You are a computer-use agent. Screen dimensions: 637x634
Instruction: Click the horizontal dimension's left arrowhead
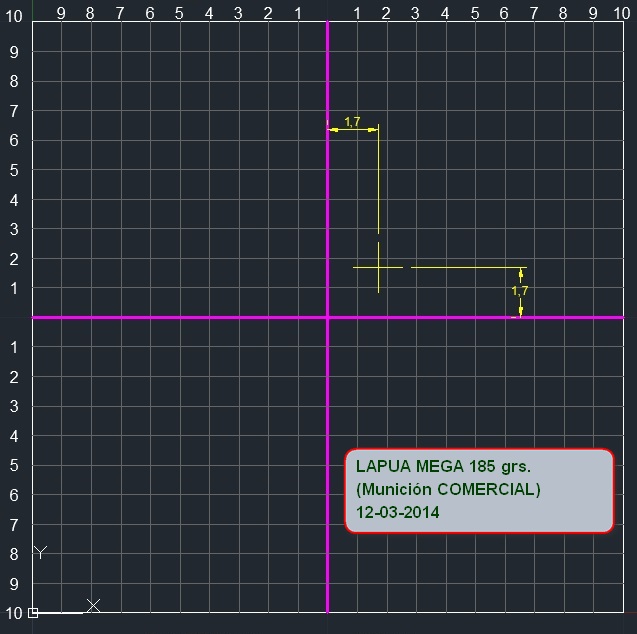click(333, 129)
